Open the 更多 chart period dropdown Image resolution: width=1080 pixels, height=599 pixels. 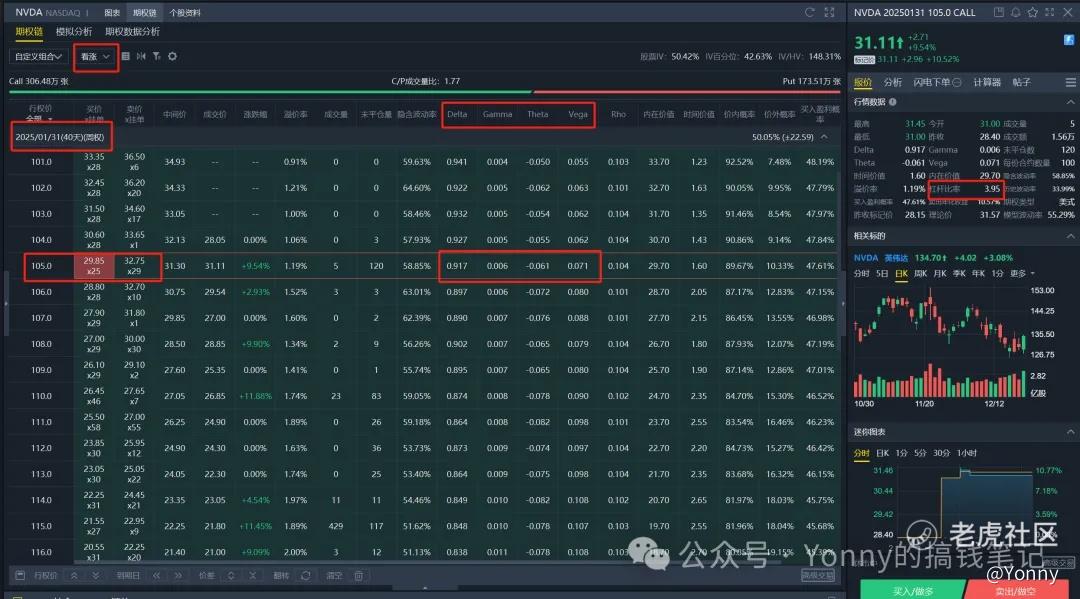tap(1023, 273)
